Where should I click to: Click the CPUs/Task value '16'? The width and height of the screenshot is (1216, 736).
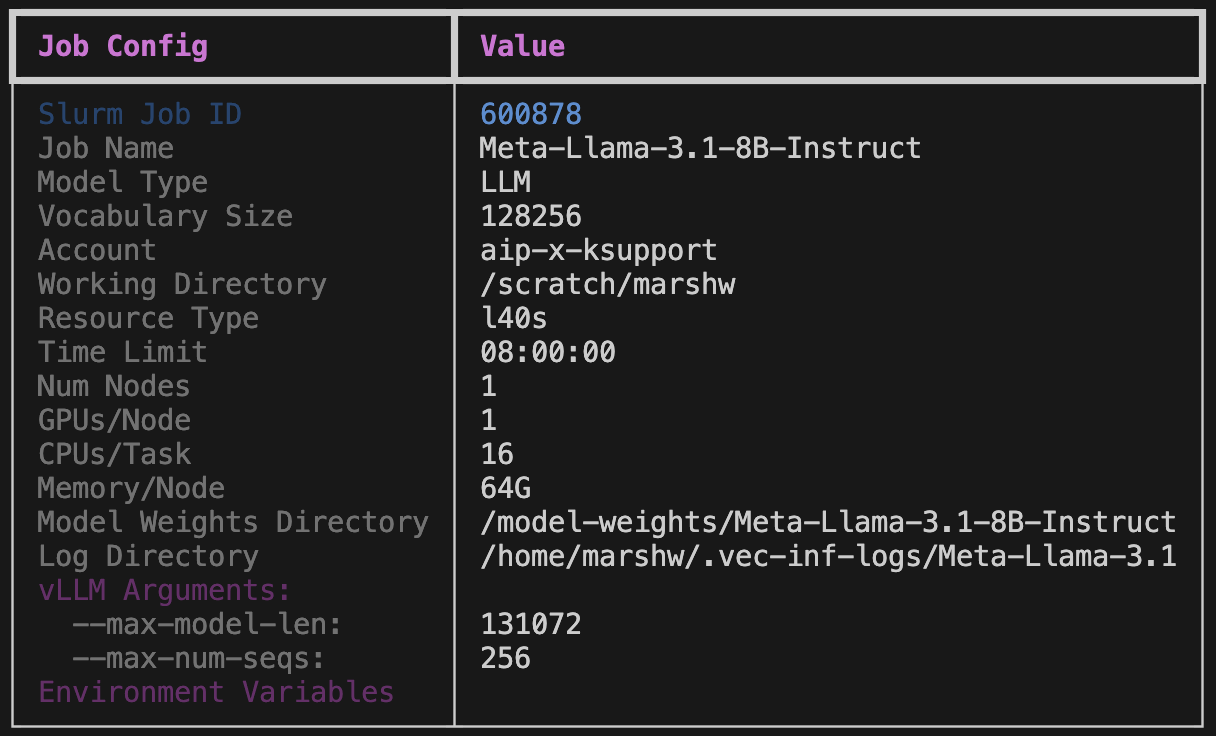tap(497, 454)
